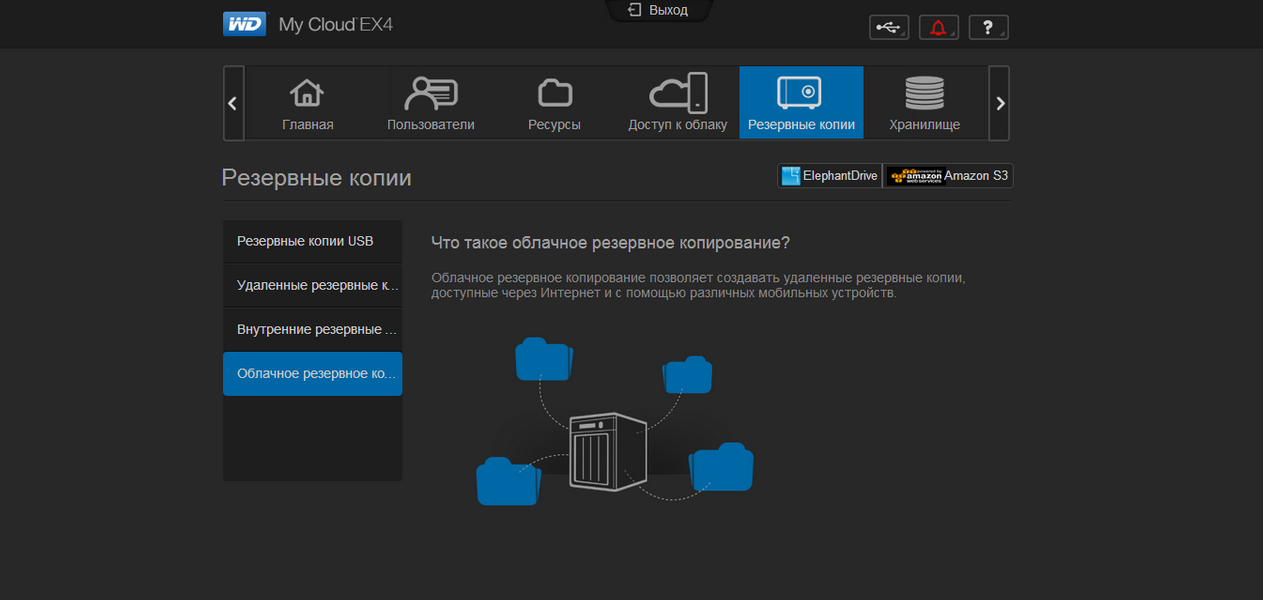Click the Выход logout button
Viewport: 1263px width, 600px height.
point(659,10)
